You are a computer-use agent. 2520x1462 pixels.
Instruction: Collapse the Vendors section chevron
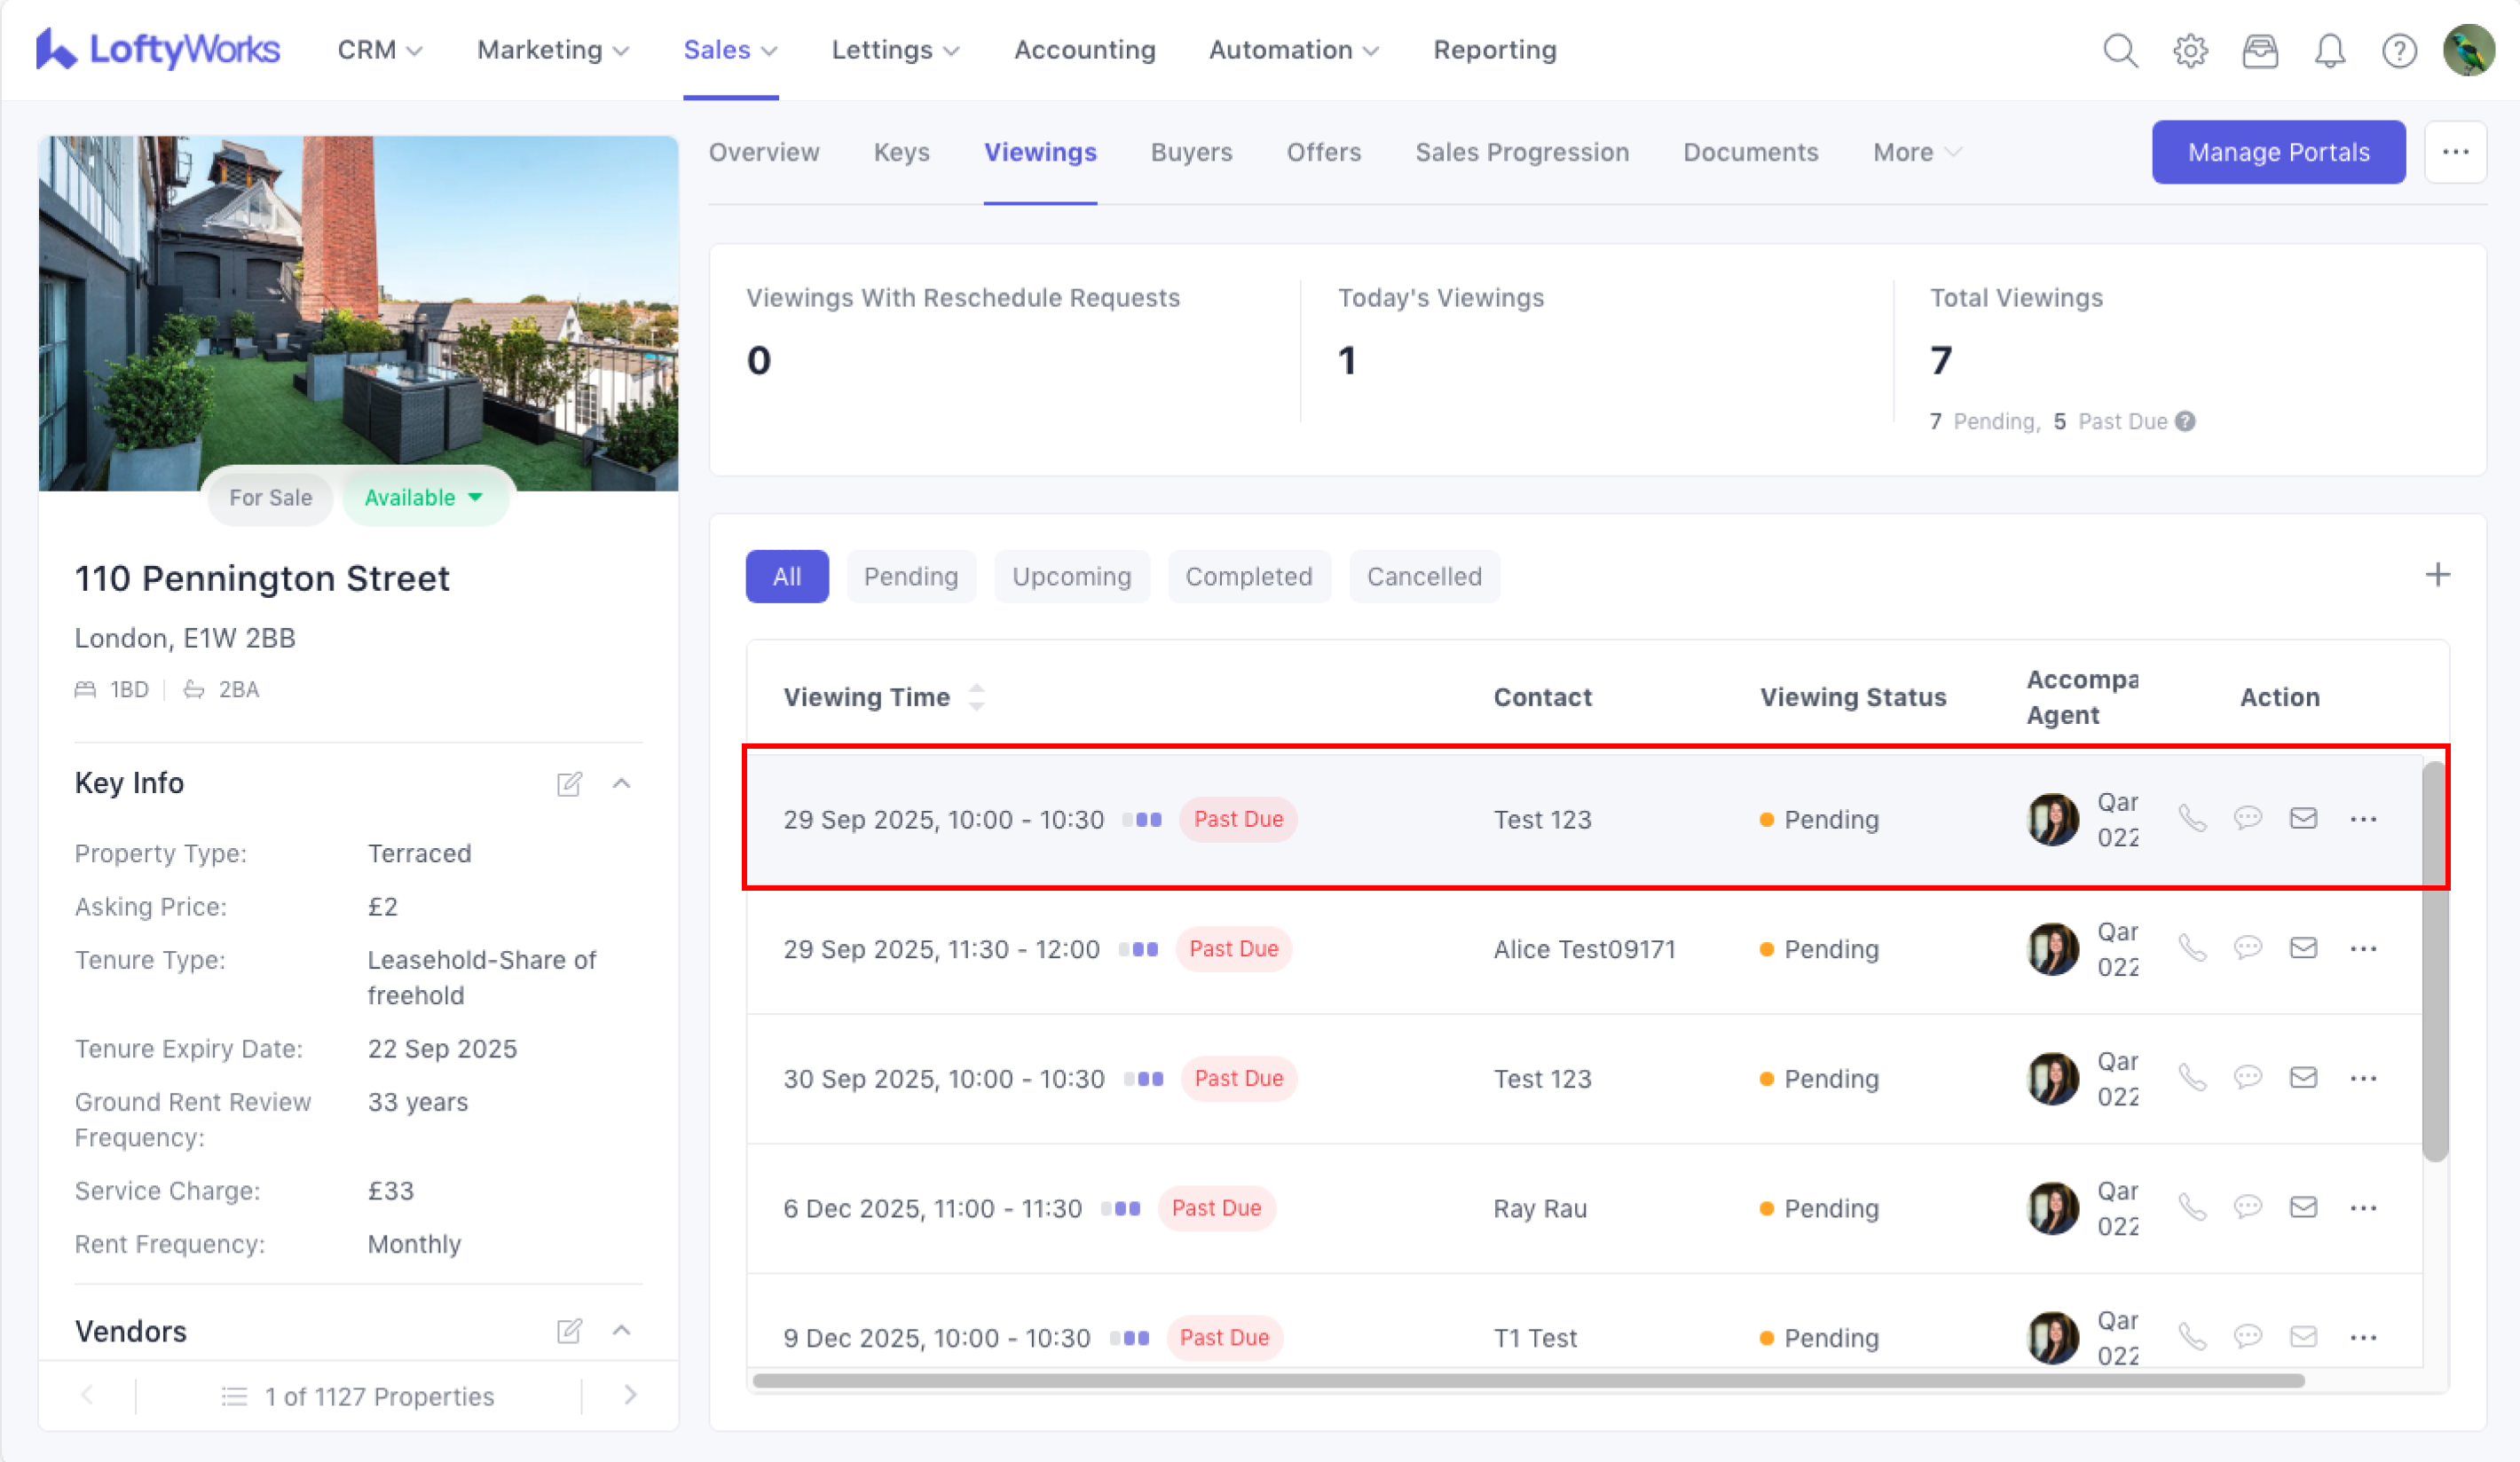(x=621, y=1330)
